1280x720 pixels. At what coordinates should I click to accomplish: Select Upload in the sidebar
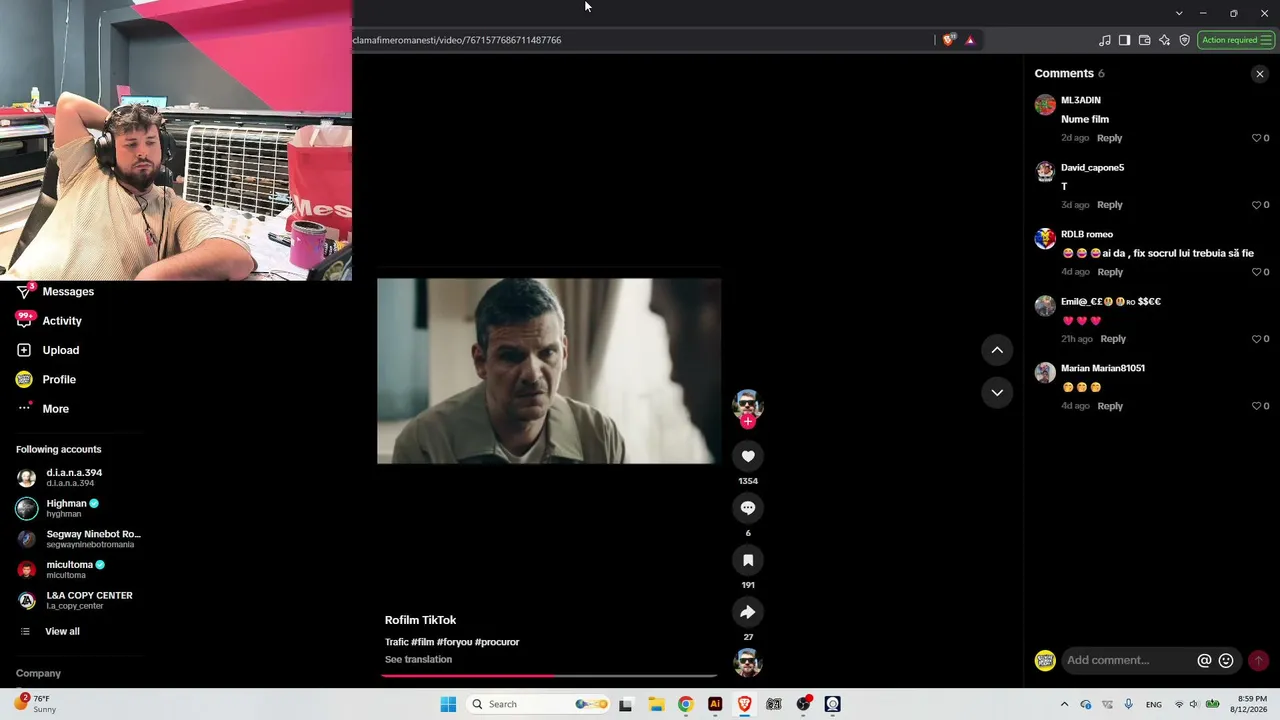(x=61, y=350)
